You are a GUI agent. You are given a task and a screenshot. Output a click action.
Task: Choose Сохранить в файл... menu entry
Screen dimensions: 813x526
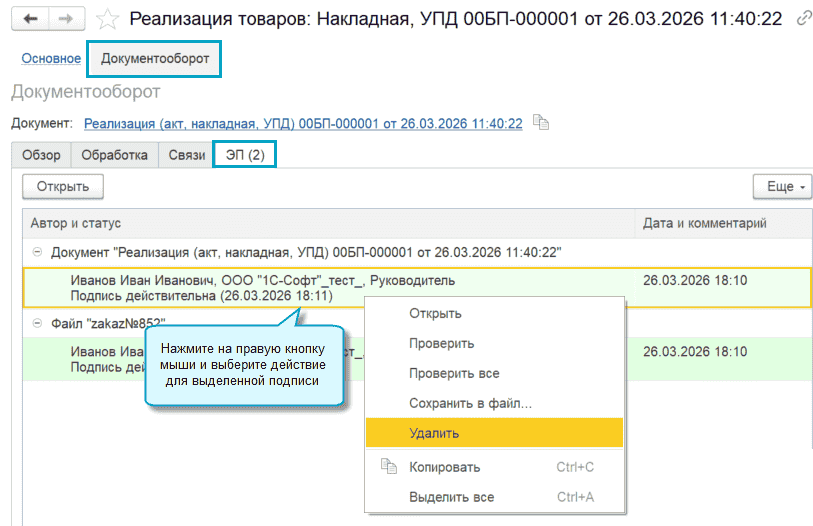pyautogui.click(x=470, y=403)
